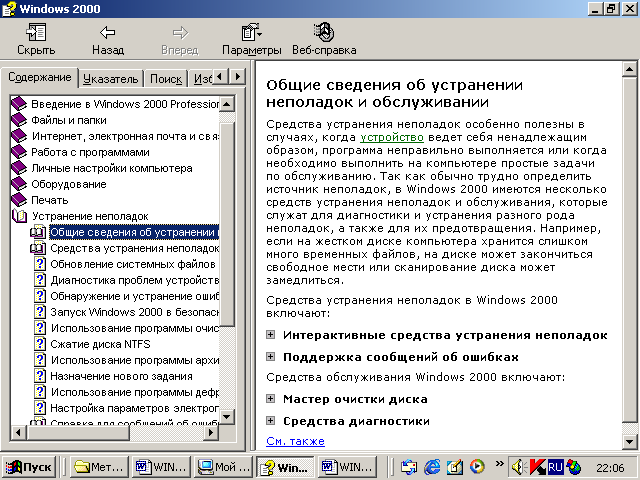Click book icon beside Интернет, электронная почта
This screenshot has height=480, width=640.
[x=19, y=136]
